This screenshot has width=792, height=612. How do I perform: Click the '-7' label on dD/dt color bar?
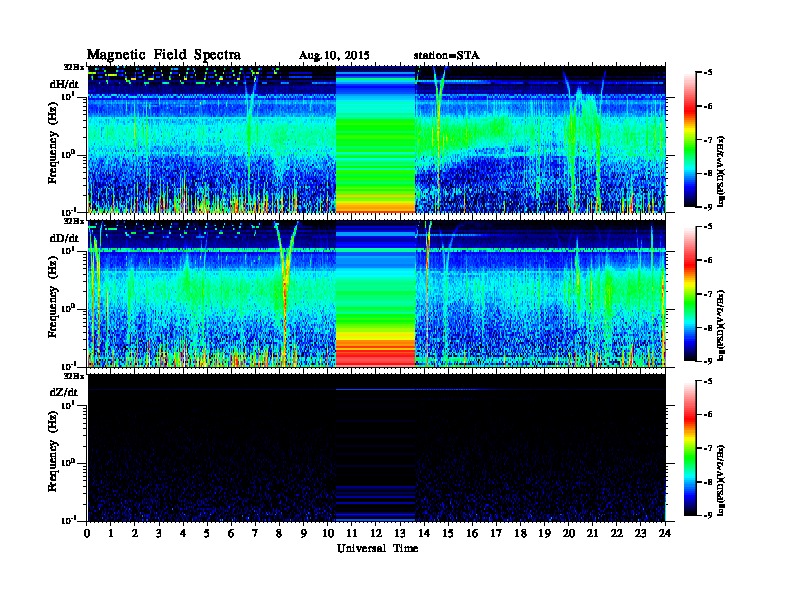click(706, 294)
